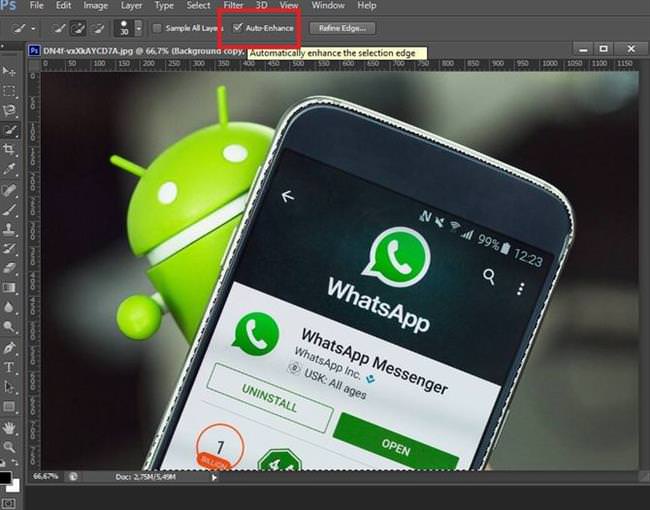Click the 66,67% zoom field in status bar
Image resolution: width=650 pixels, height=510 pixels.
[45, 476]
